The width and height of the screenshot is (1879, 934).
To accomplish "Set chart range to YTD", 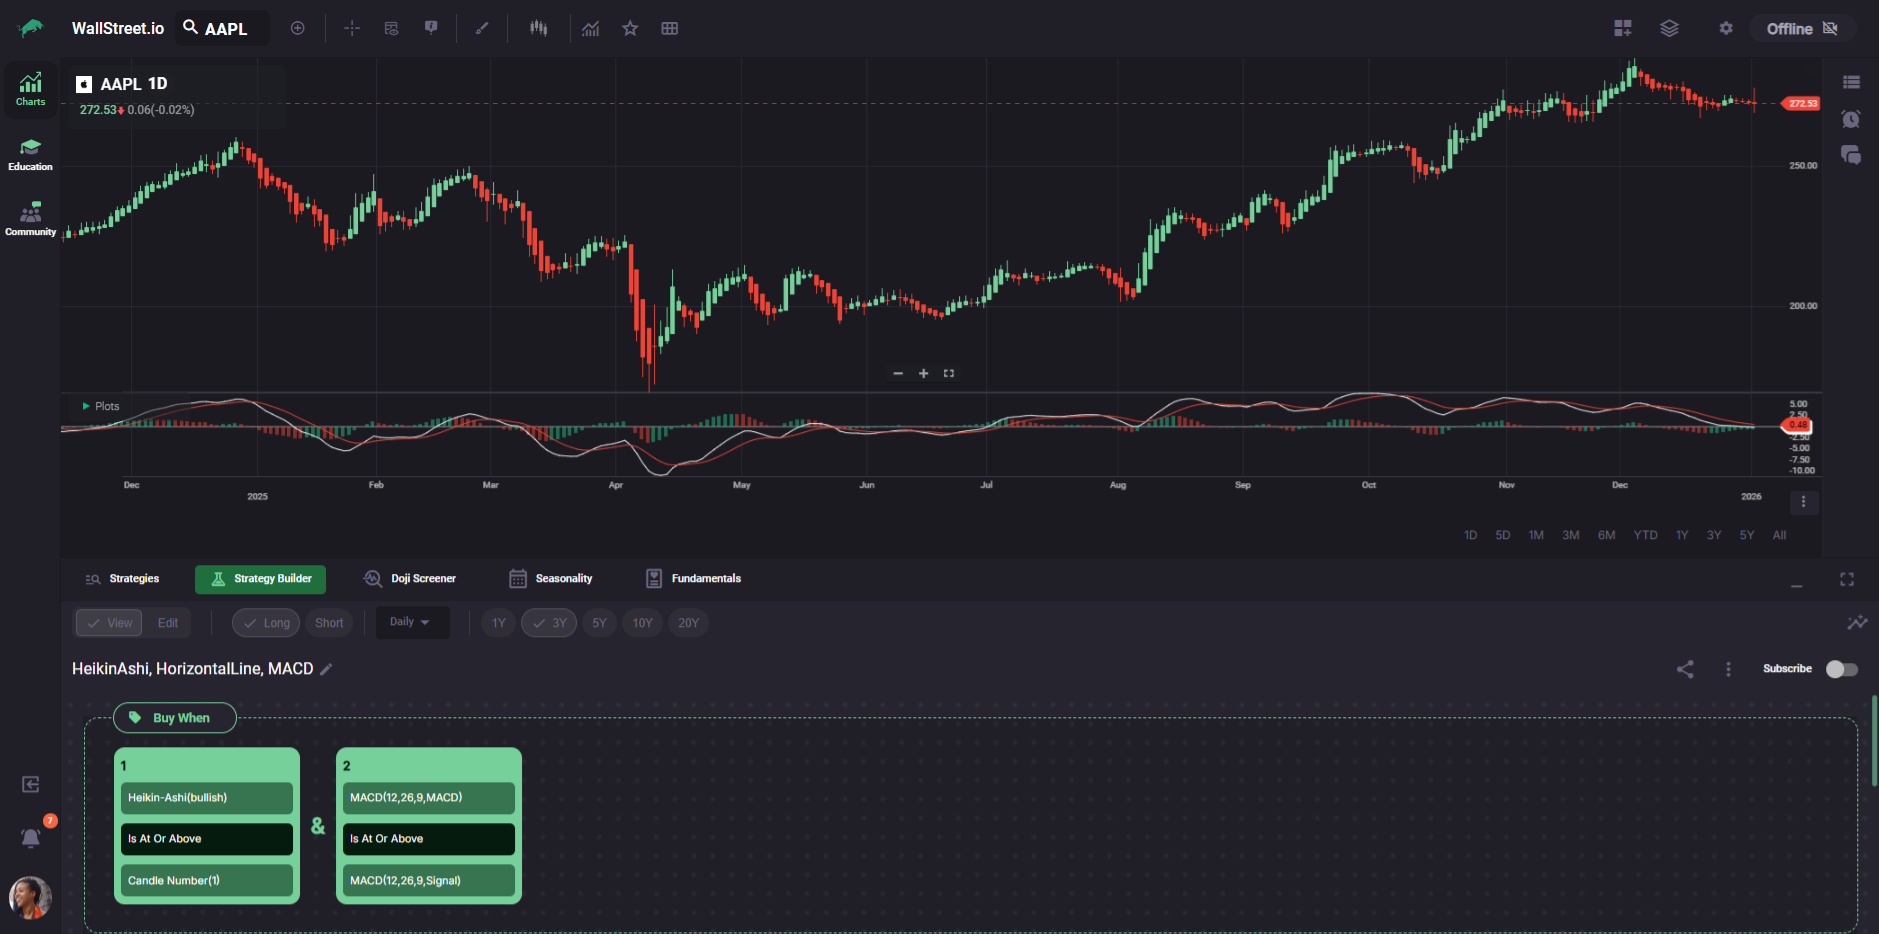I will tap(1645, 535).
